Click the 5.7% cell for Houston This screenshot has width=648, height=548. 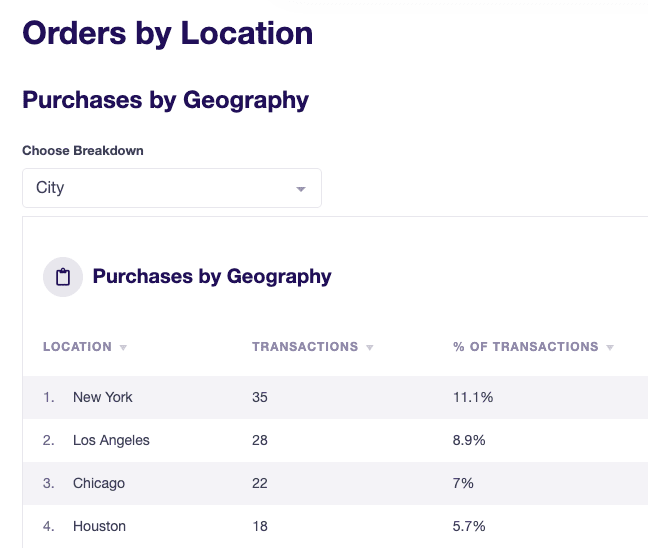[469, 527]
